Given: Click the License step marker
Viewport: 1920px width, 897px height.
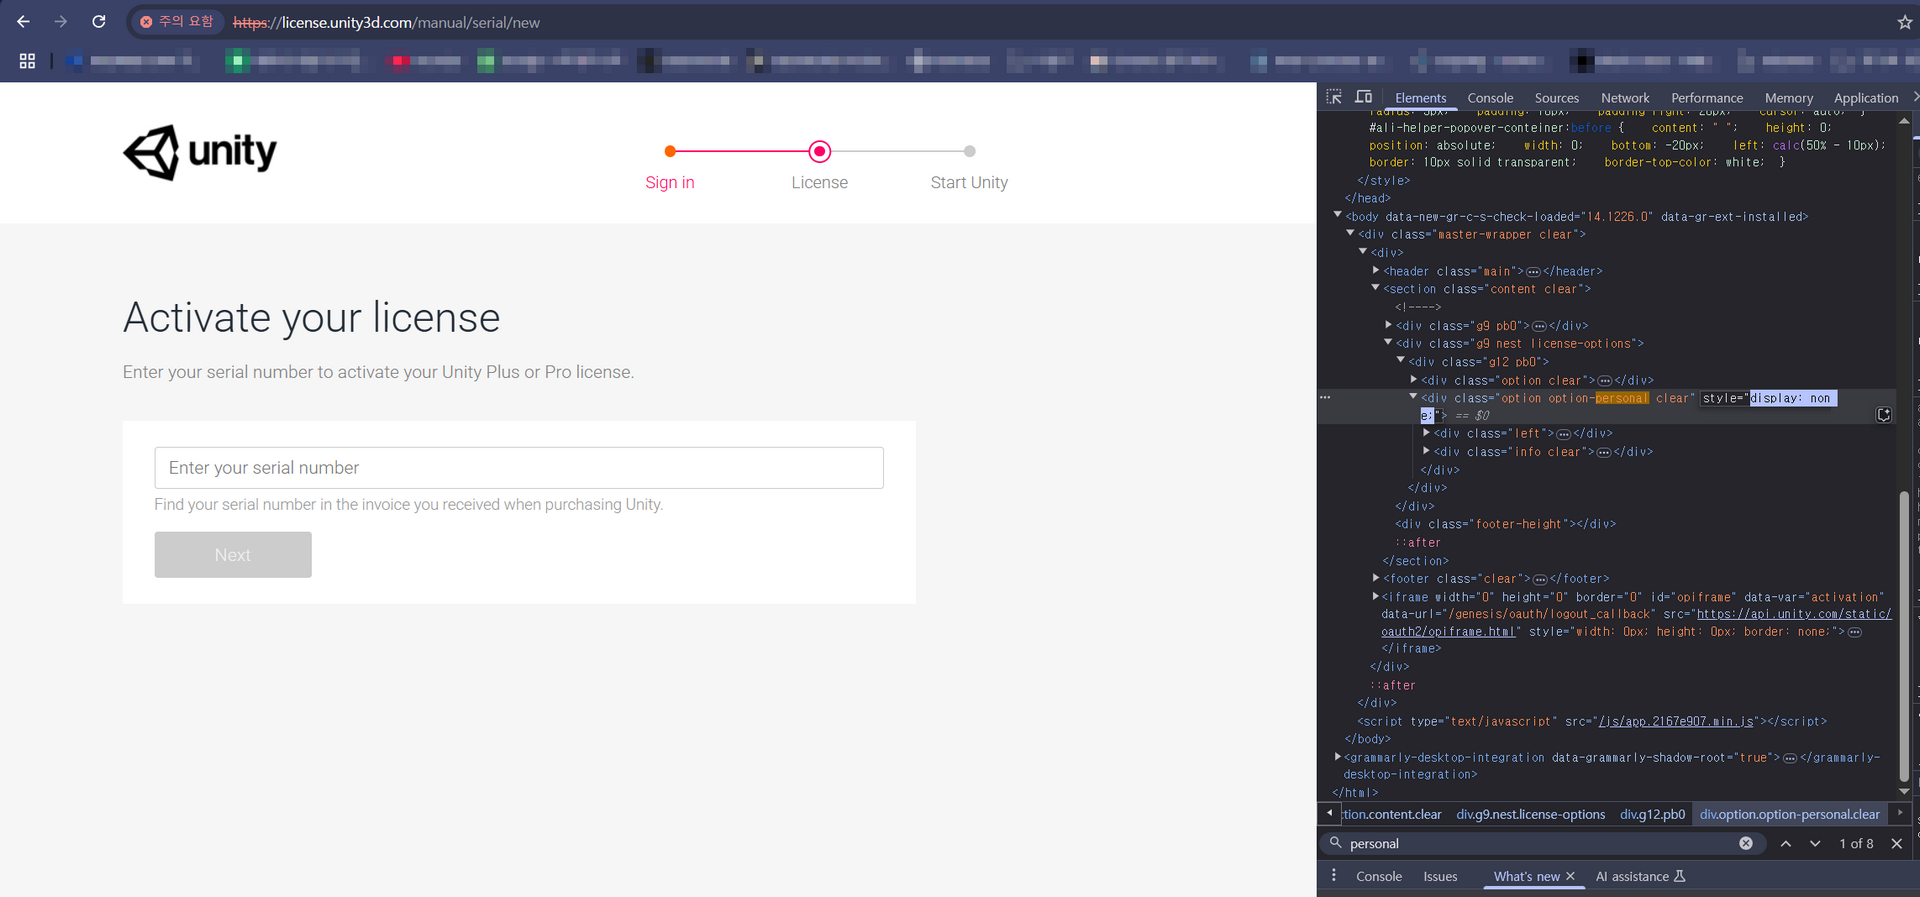Looking at the screenshot, I should coord(820,151).
